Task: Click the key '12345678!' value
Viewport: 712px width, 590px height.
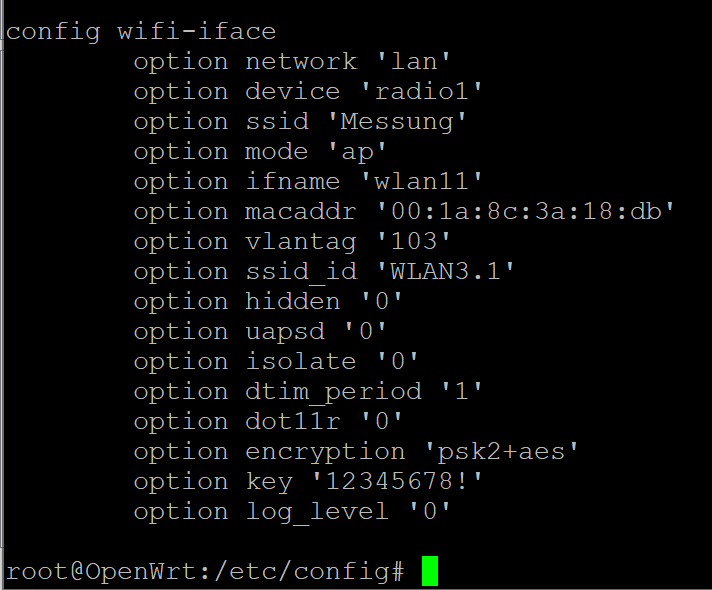Action: [x=397, y=481]
